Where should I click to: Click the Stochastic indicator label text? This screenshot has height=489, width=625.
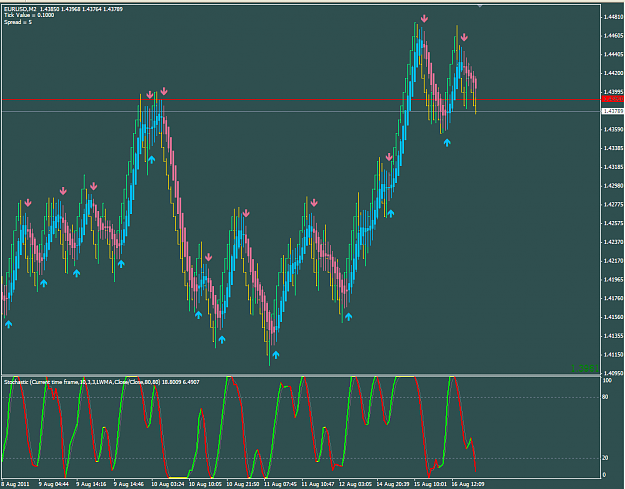coord(101,382)
